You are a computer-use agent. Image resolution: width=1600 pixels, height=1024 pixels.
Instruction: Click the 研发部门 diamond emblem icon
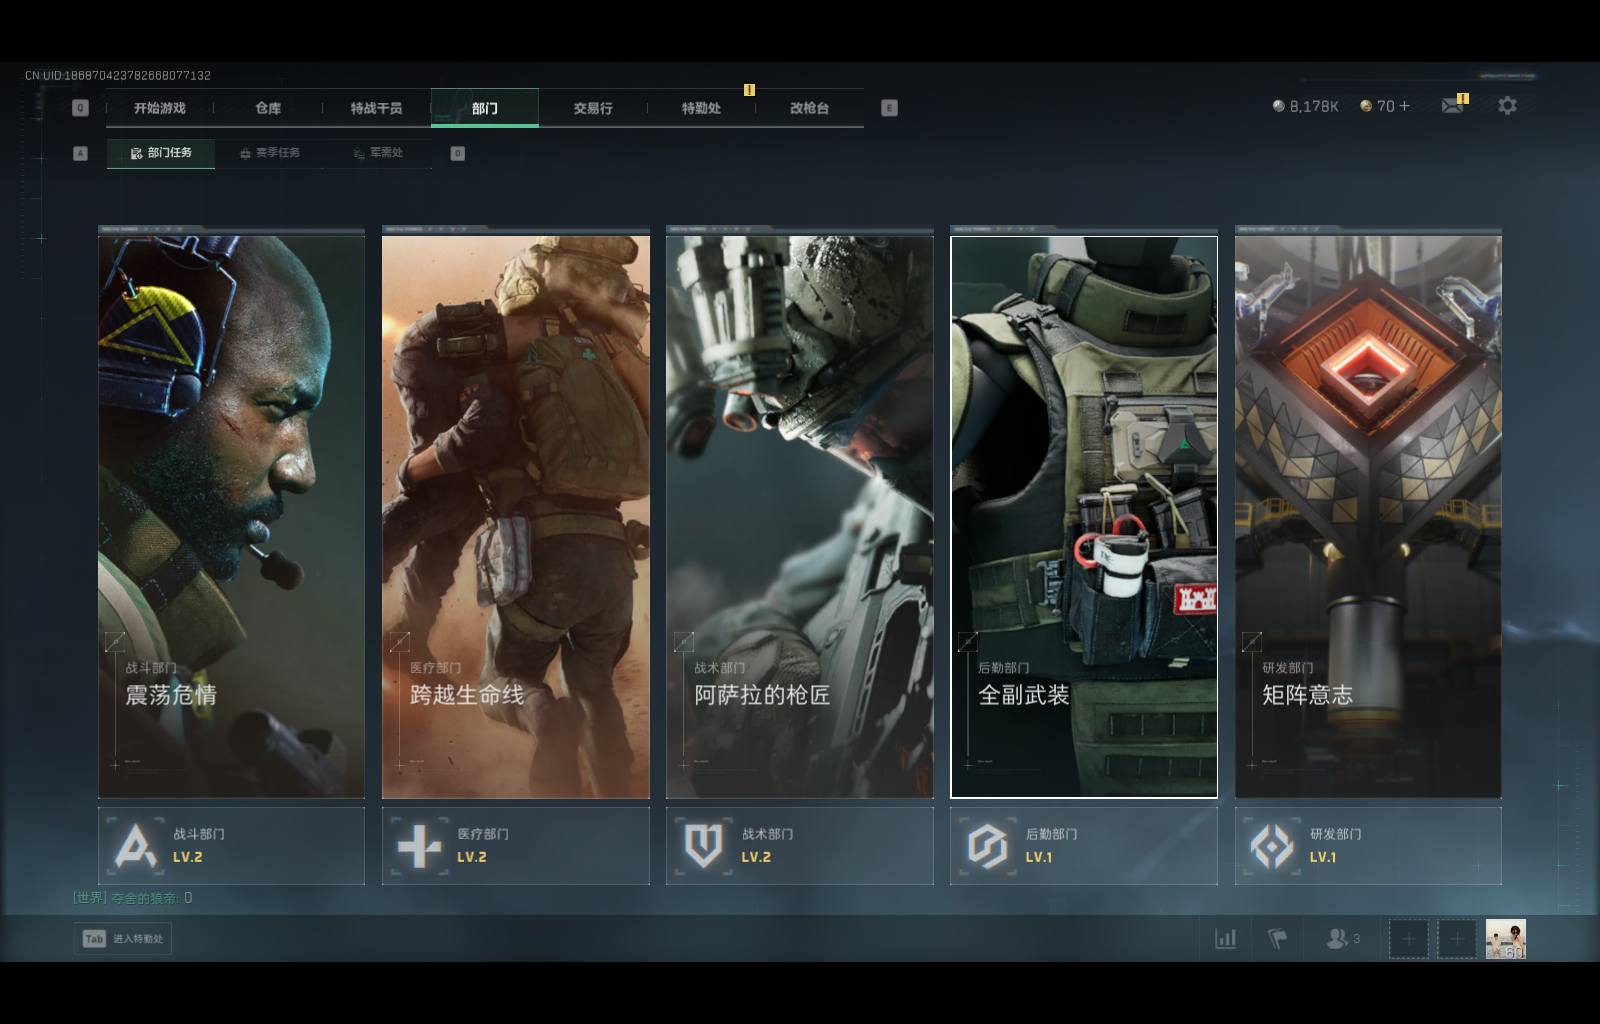pyautogui.click(x=1272, y=846)
